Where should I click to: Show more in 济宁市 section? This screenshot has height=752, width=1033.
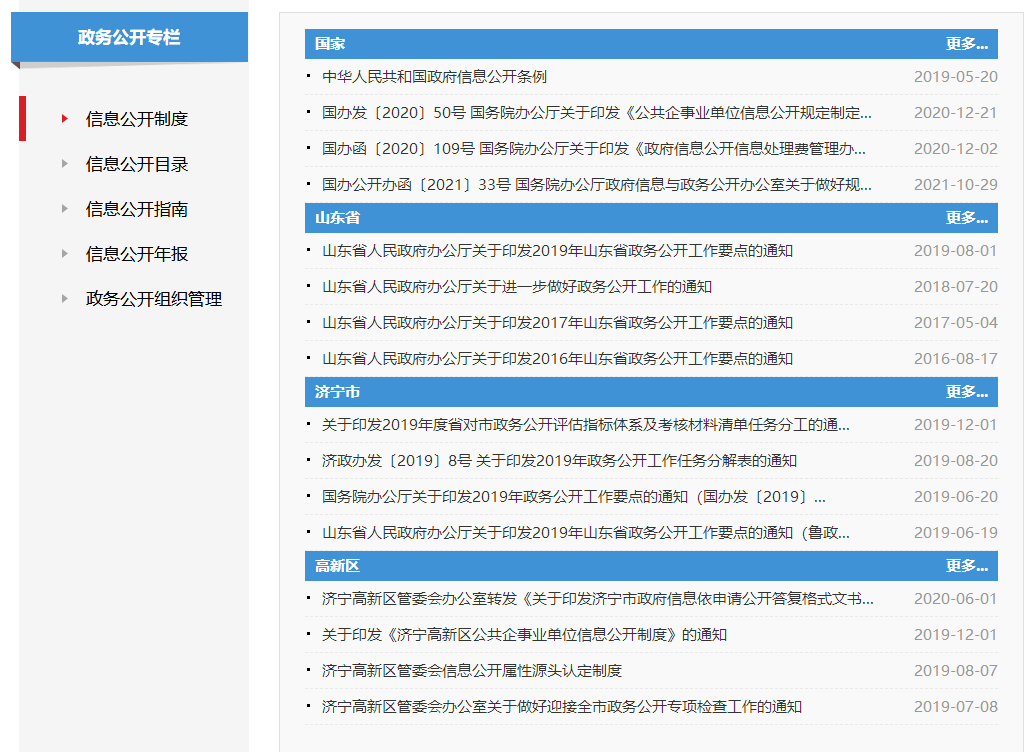[x=966, y=392]
